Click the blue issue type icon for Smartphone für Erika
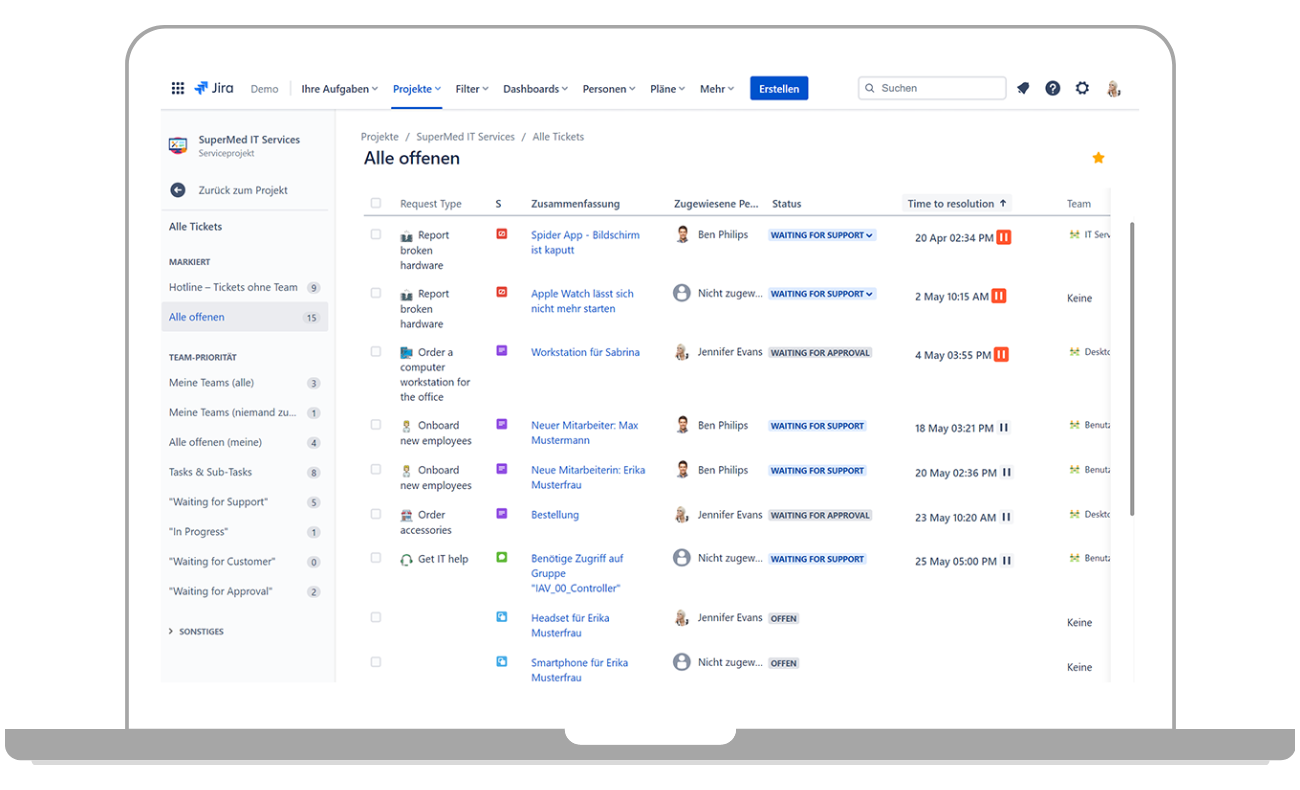This screenshot has width=1300, height=790. tap(502, 661)
